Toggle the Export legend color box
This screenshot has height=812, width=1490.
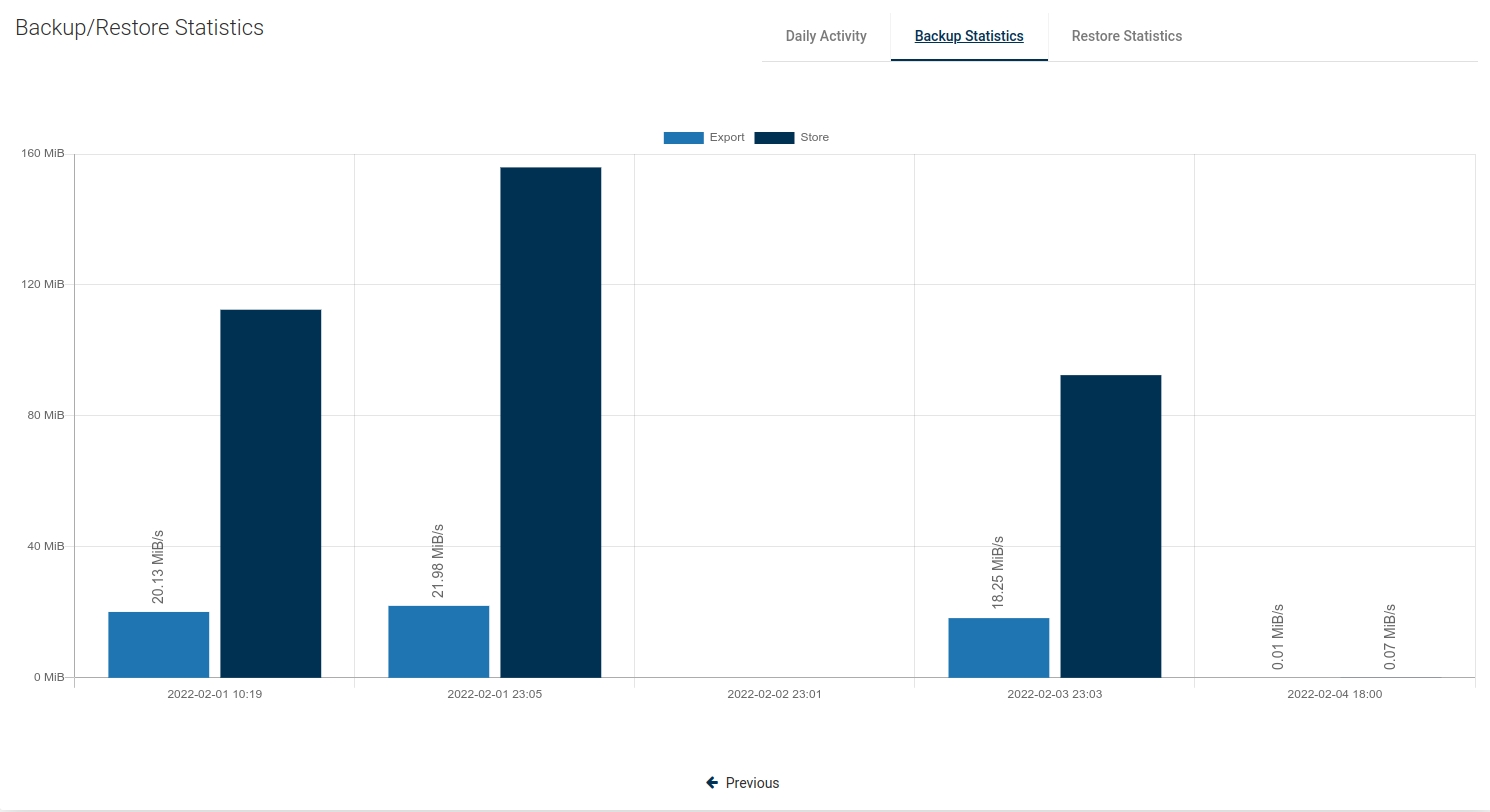tap(683, 138)
